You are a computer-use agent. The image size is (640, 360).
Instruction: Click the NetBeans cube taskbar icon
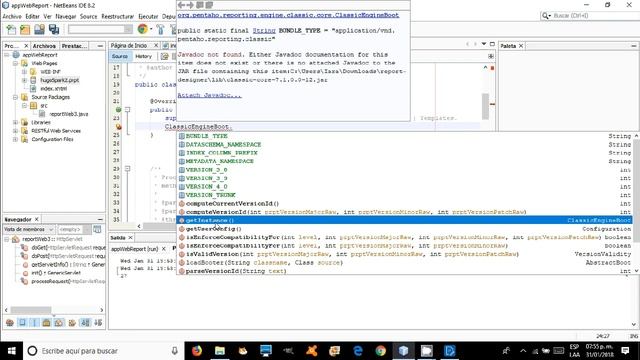point(404,351)
